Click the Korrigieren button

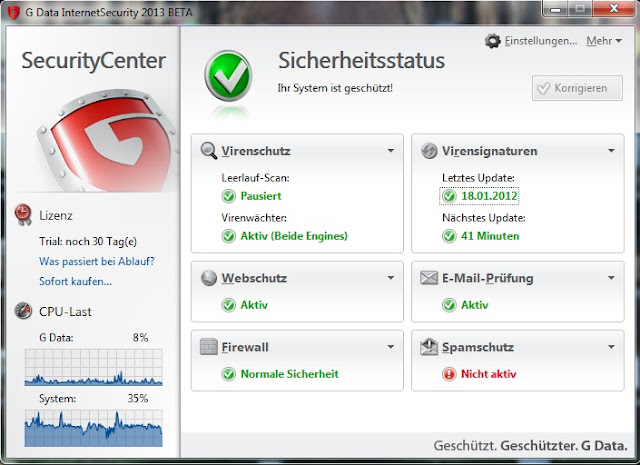point(578,88)
